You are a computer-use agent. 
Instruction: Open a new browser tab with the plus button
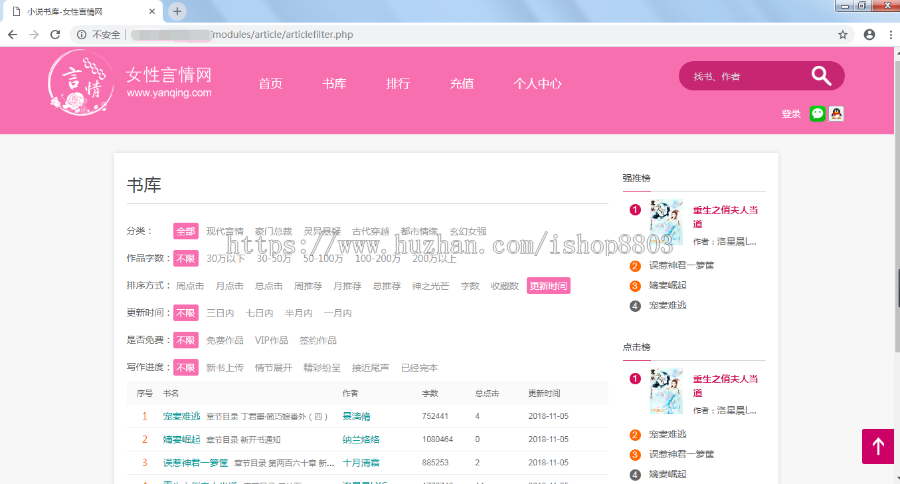coord(177,11)
